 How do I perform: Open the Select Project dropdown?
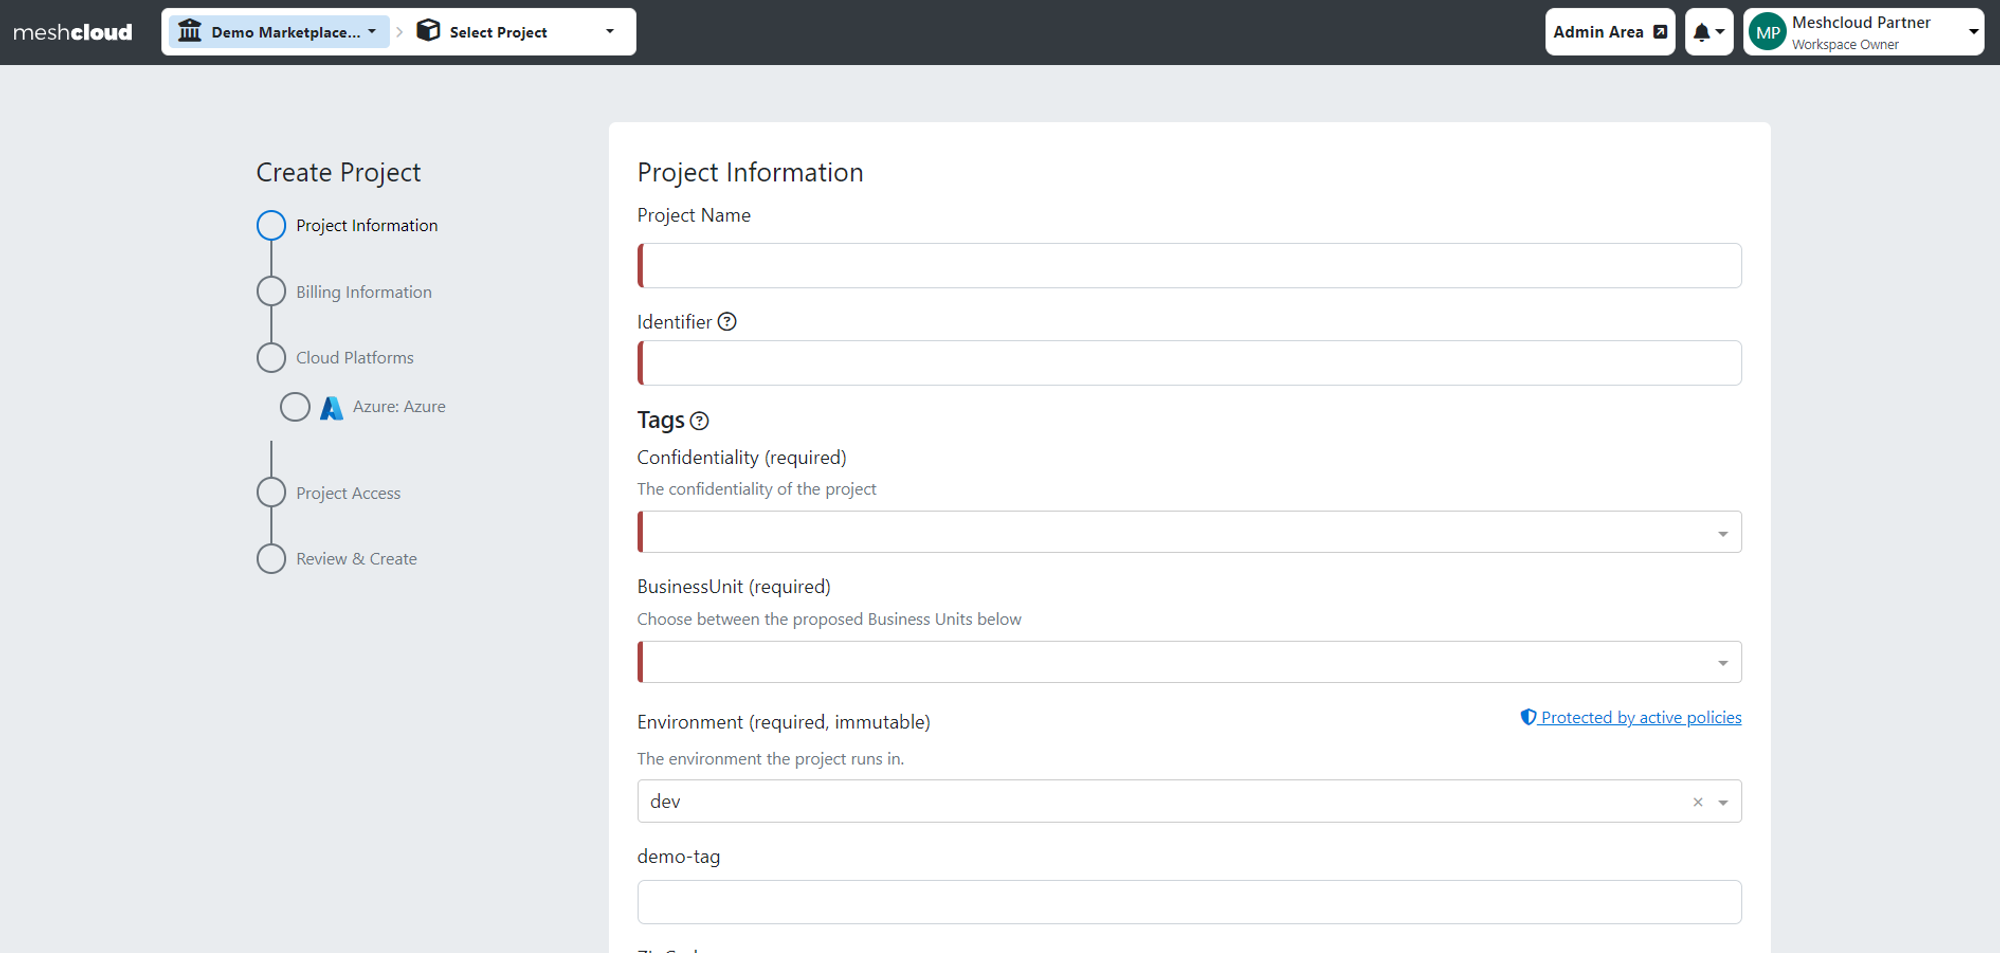[518, 32]
